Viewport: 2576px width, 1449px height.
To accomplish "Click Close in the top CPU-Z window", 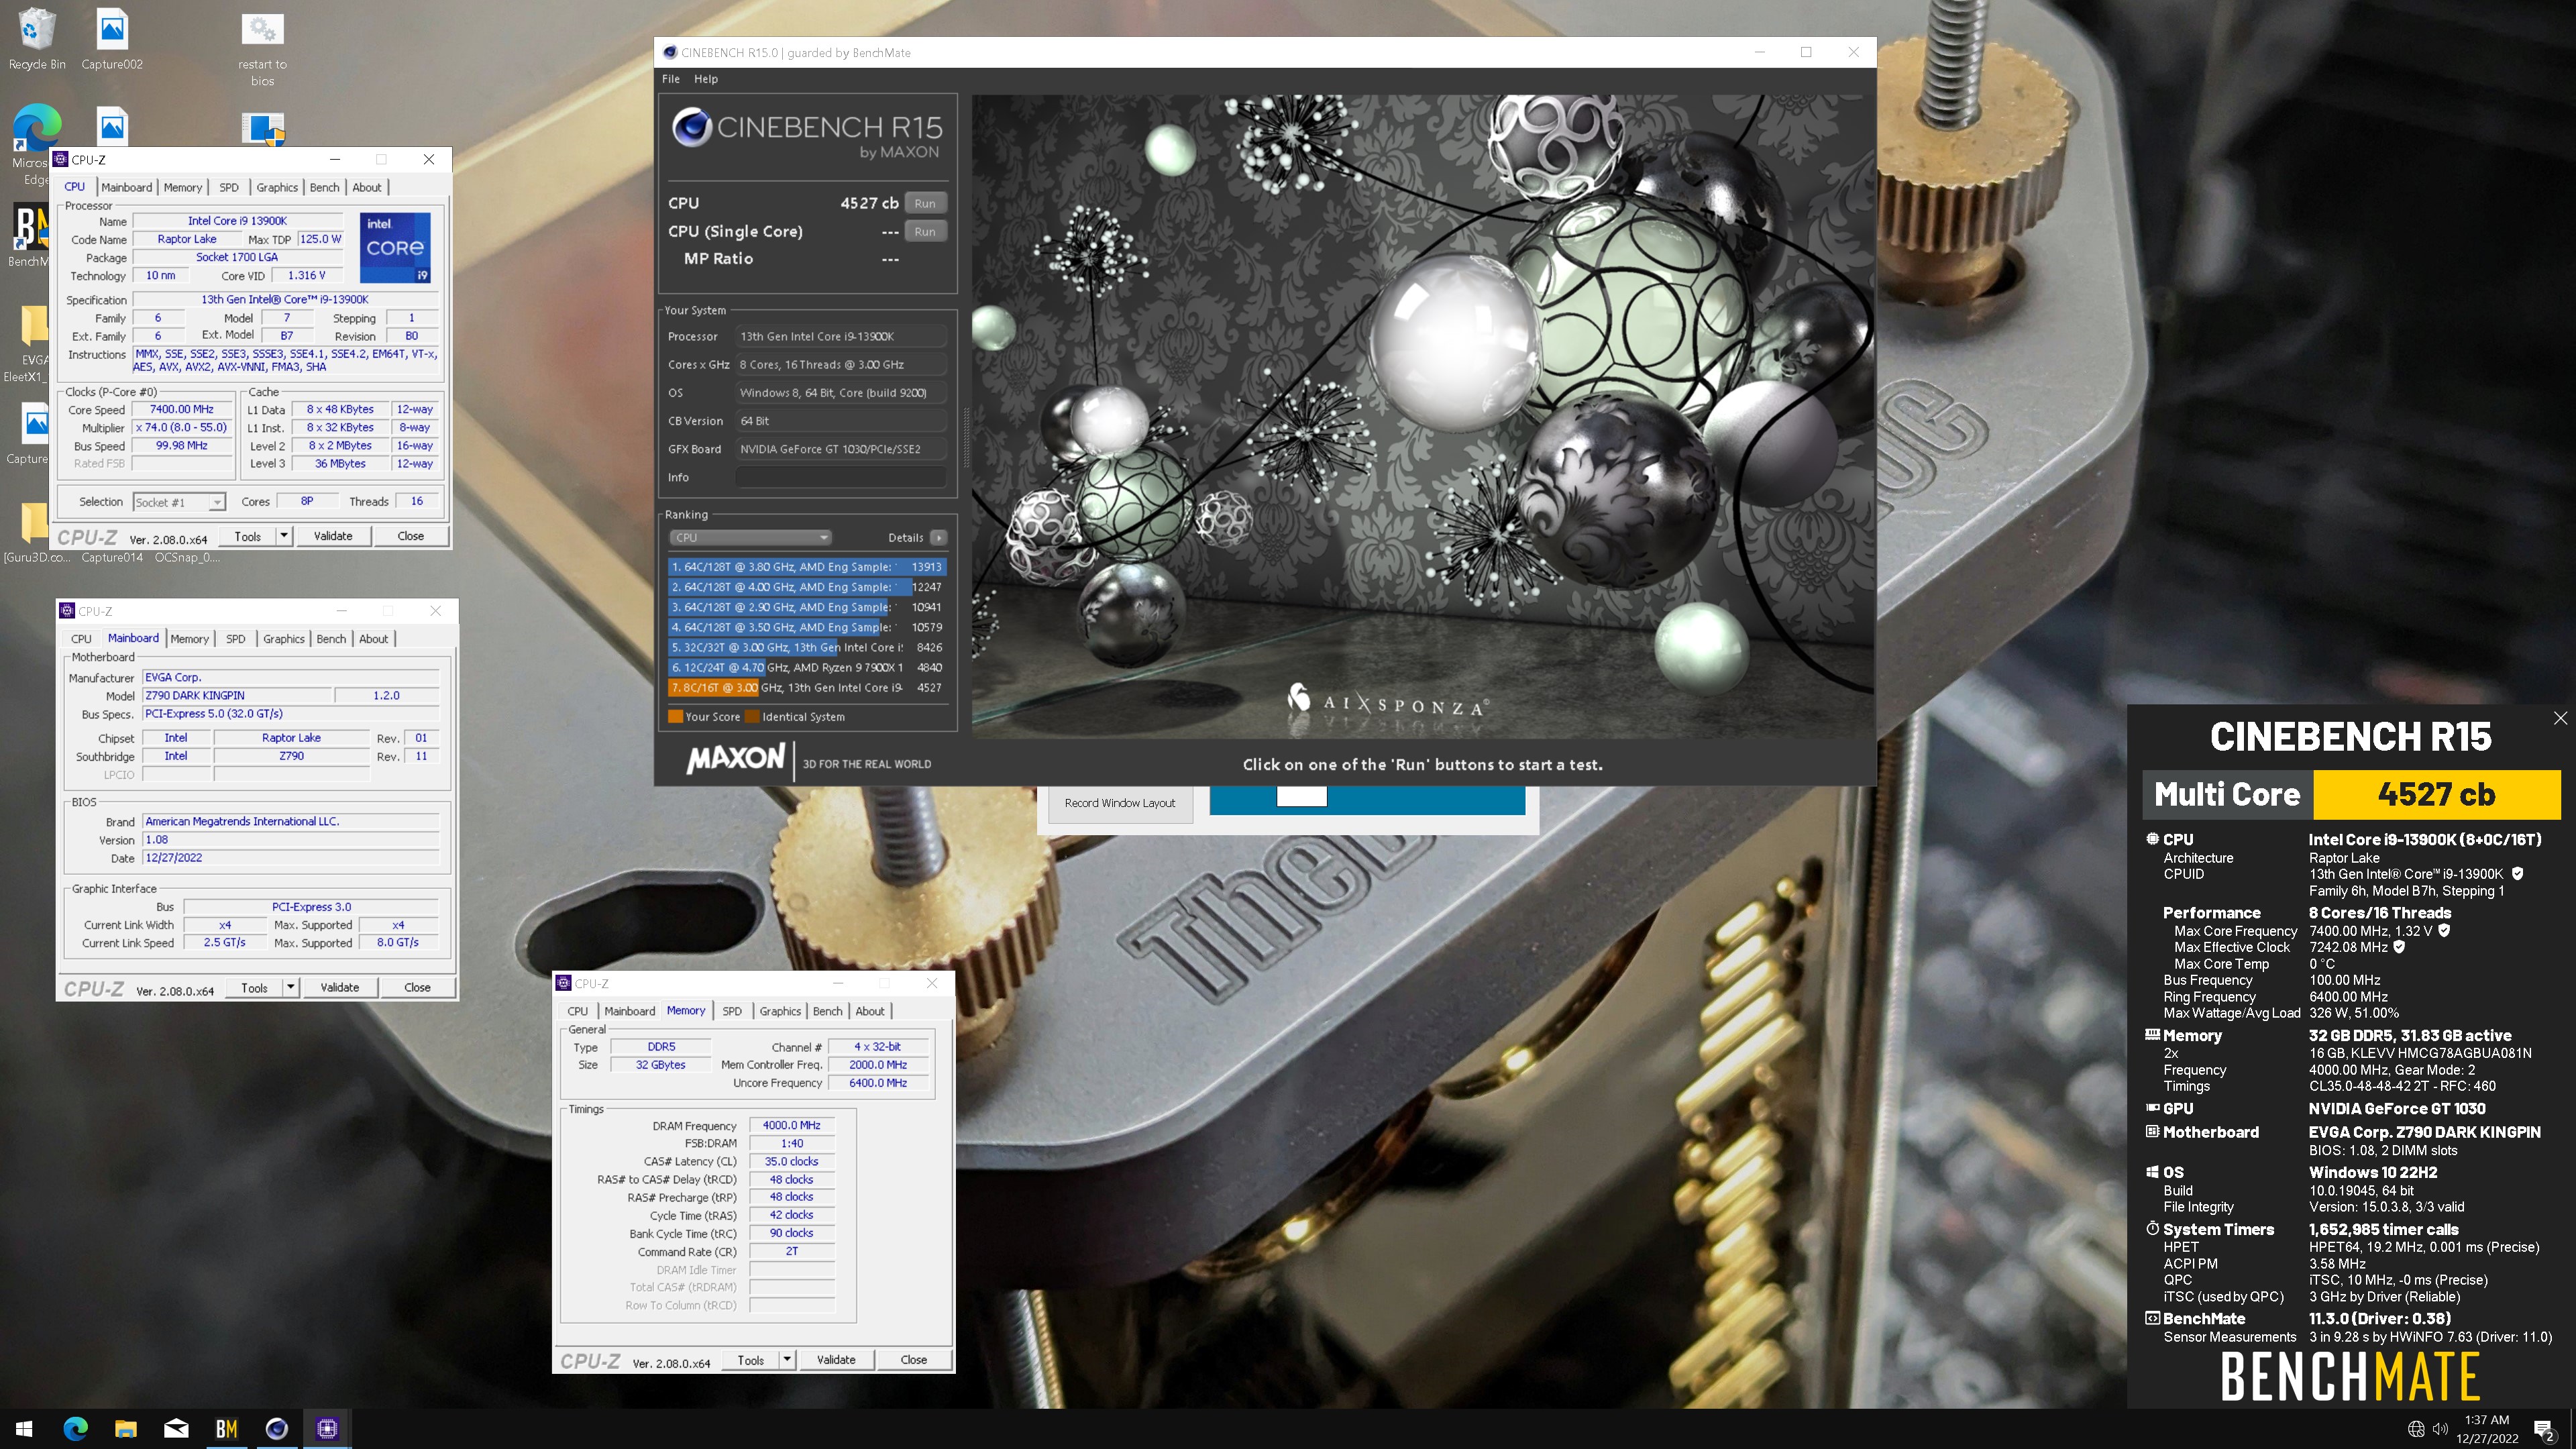I will point(411,536).
